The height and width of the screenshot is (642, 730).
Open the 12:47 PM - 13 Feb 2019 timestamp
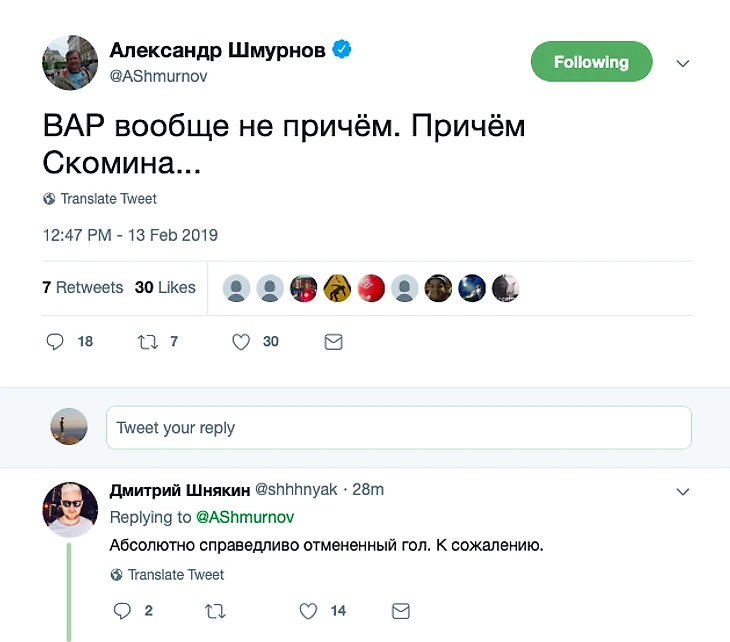[130, 236]
